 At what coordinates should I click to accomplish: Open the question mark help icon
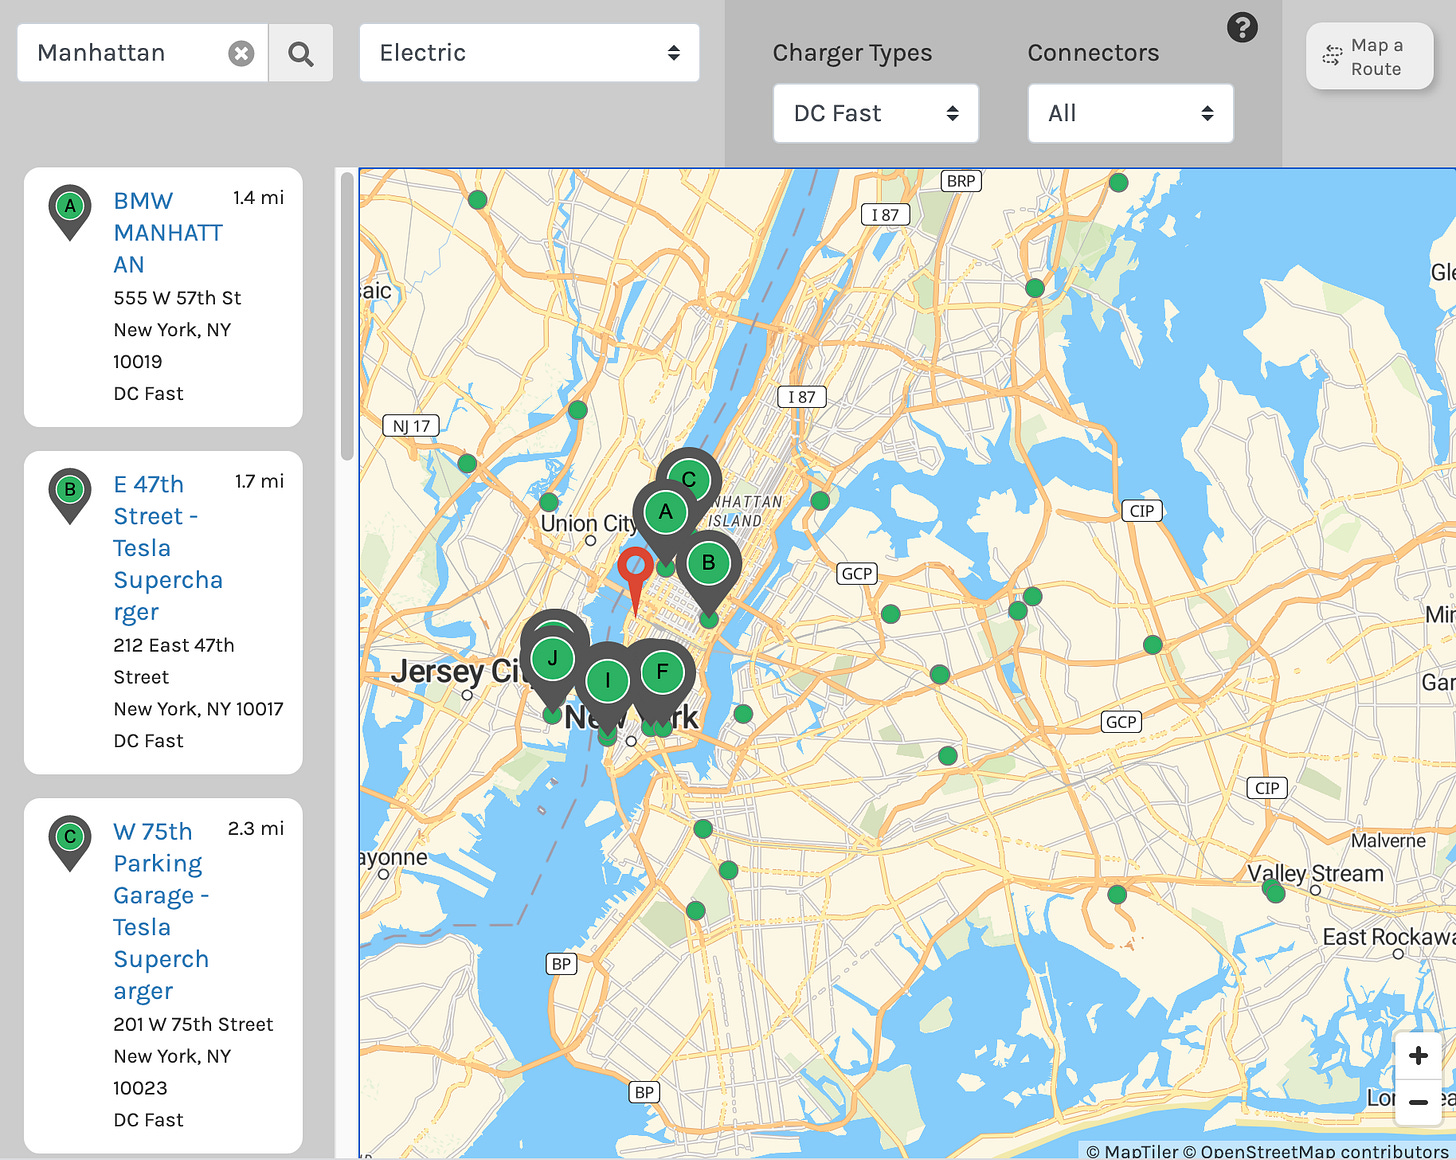pos(1242,27)
